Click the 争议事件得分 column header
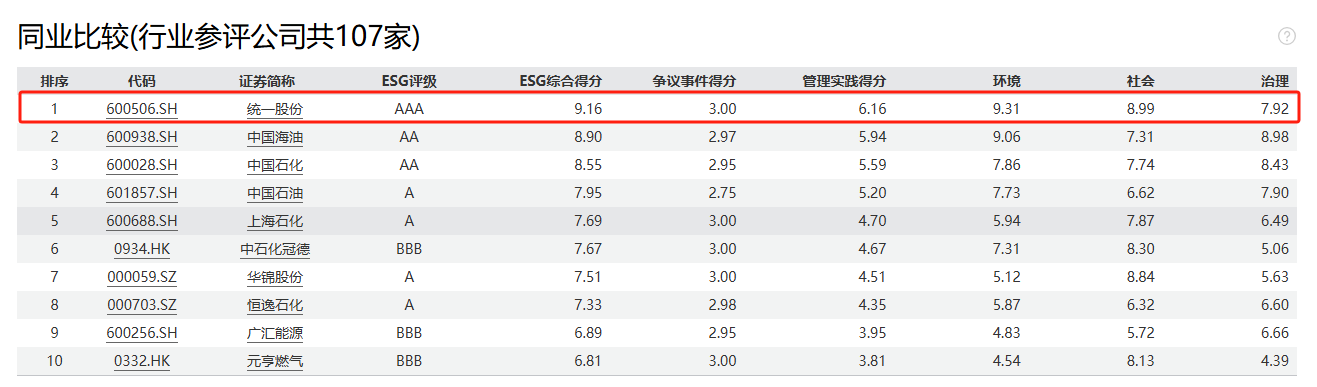Viewport: 1317px width, 387px height. (x=695, y=81)
